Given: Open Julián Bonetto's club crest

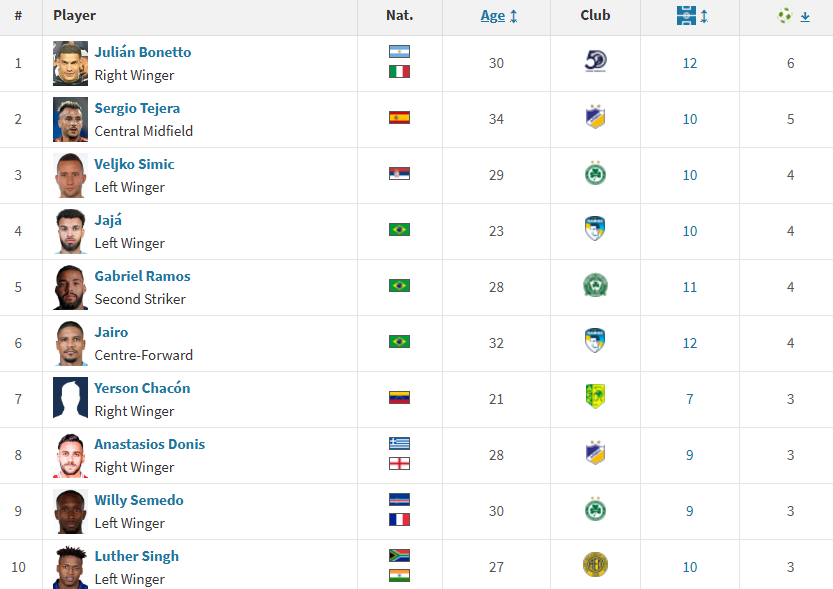Looking at the screenshot, I should [596, 62].
